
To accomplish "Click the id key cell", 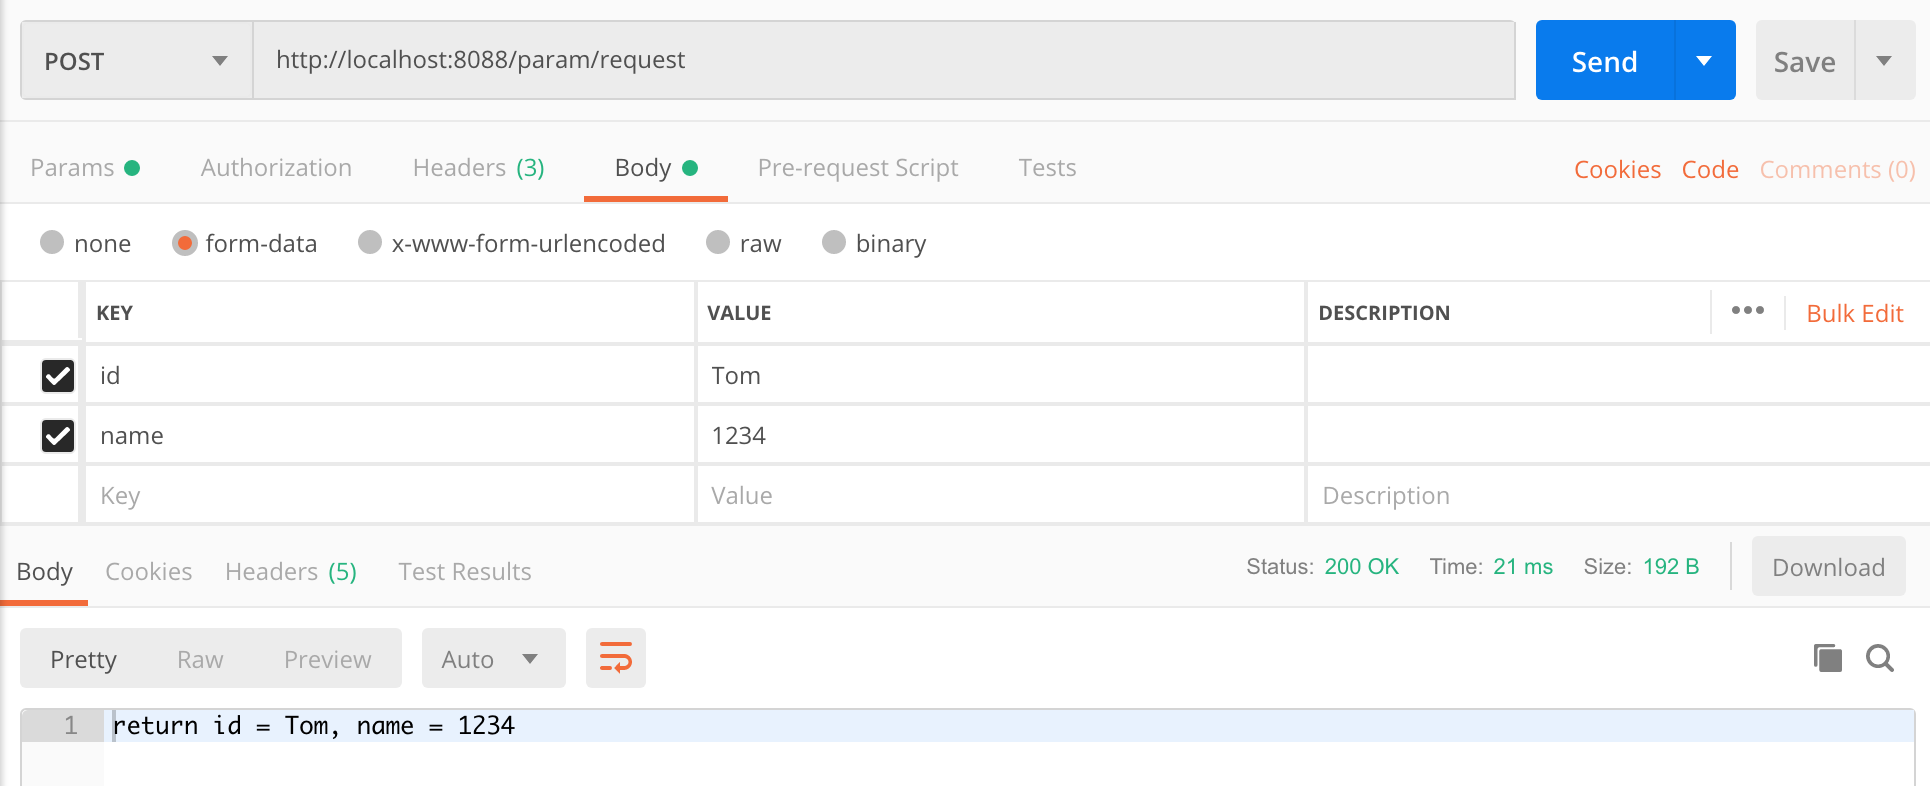I will pos(390,376).
